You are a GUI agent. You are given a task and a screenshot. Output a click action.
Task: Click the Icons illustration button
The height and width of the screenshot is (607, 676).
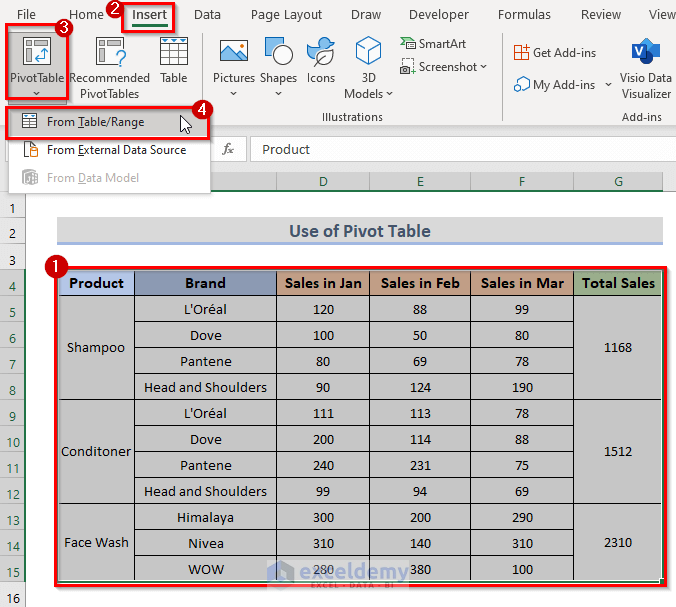(321, 60)
